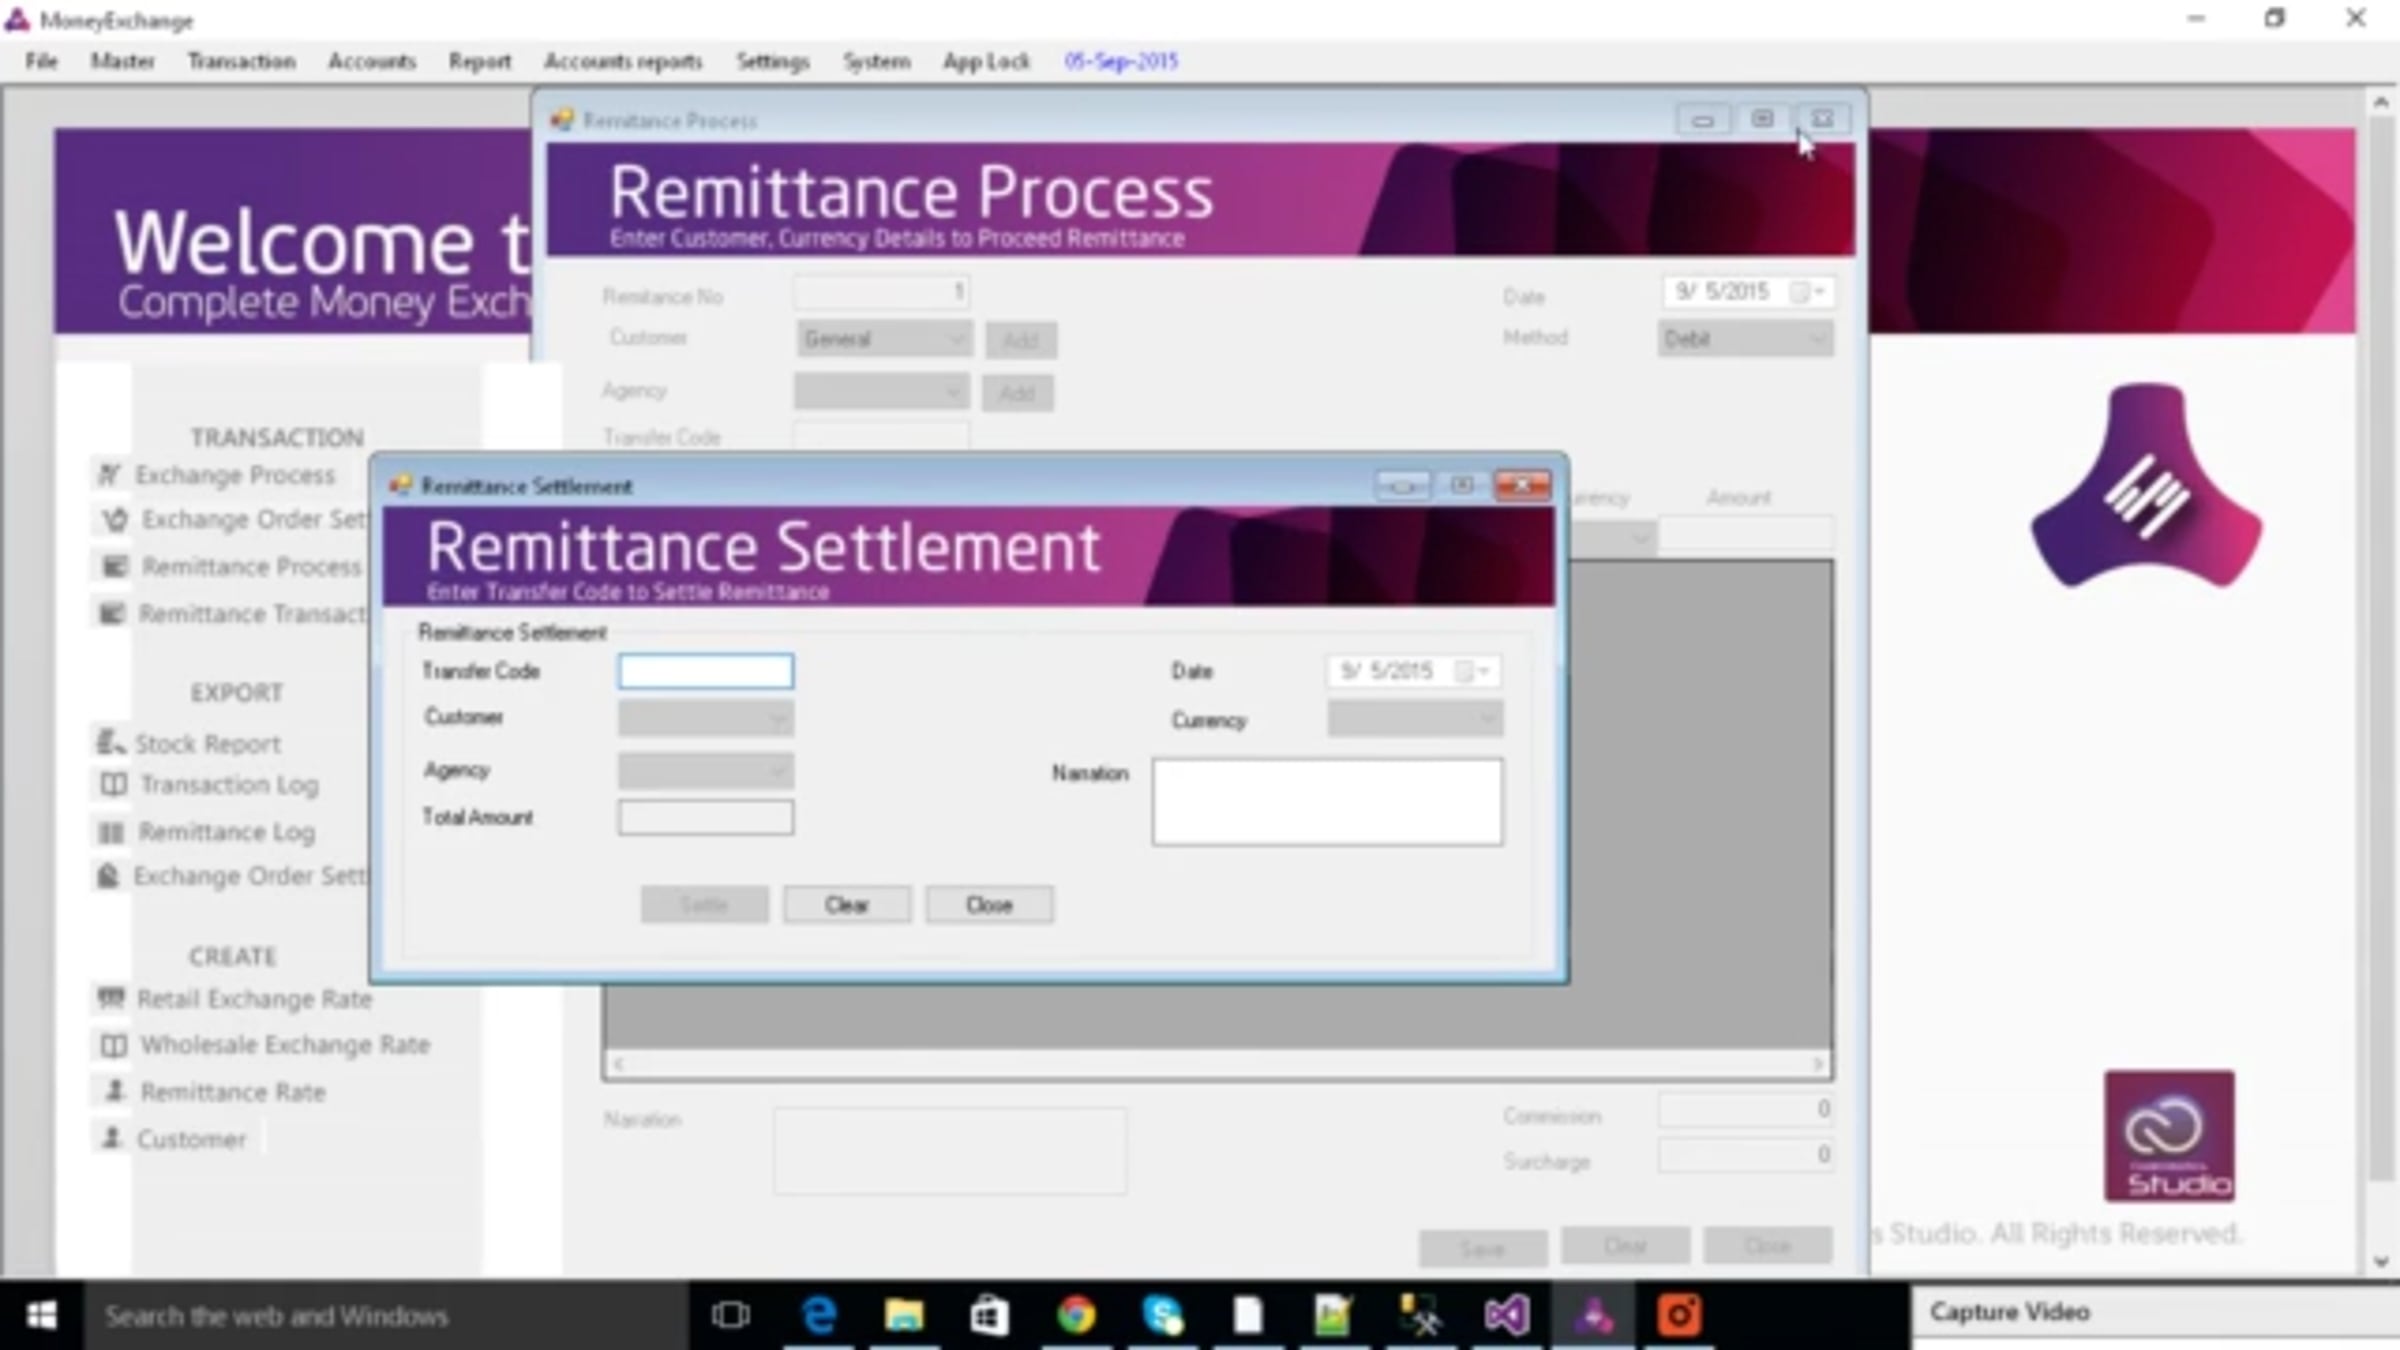Open the Accounts reports menu
2400x1350 pixels.
tap(623, 62)
